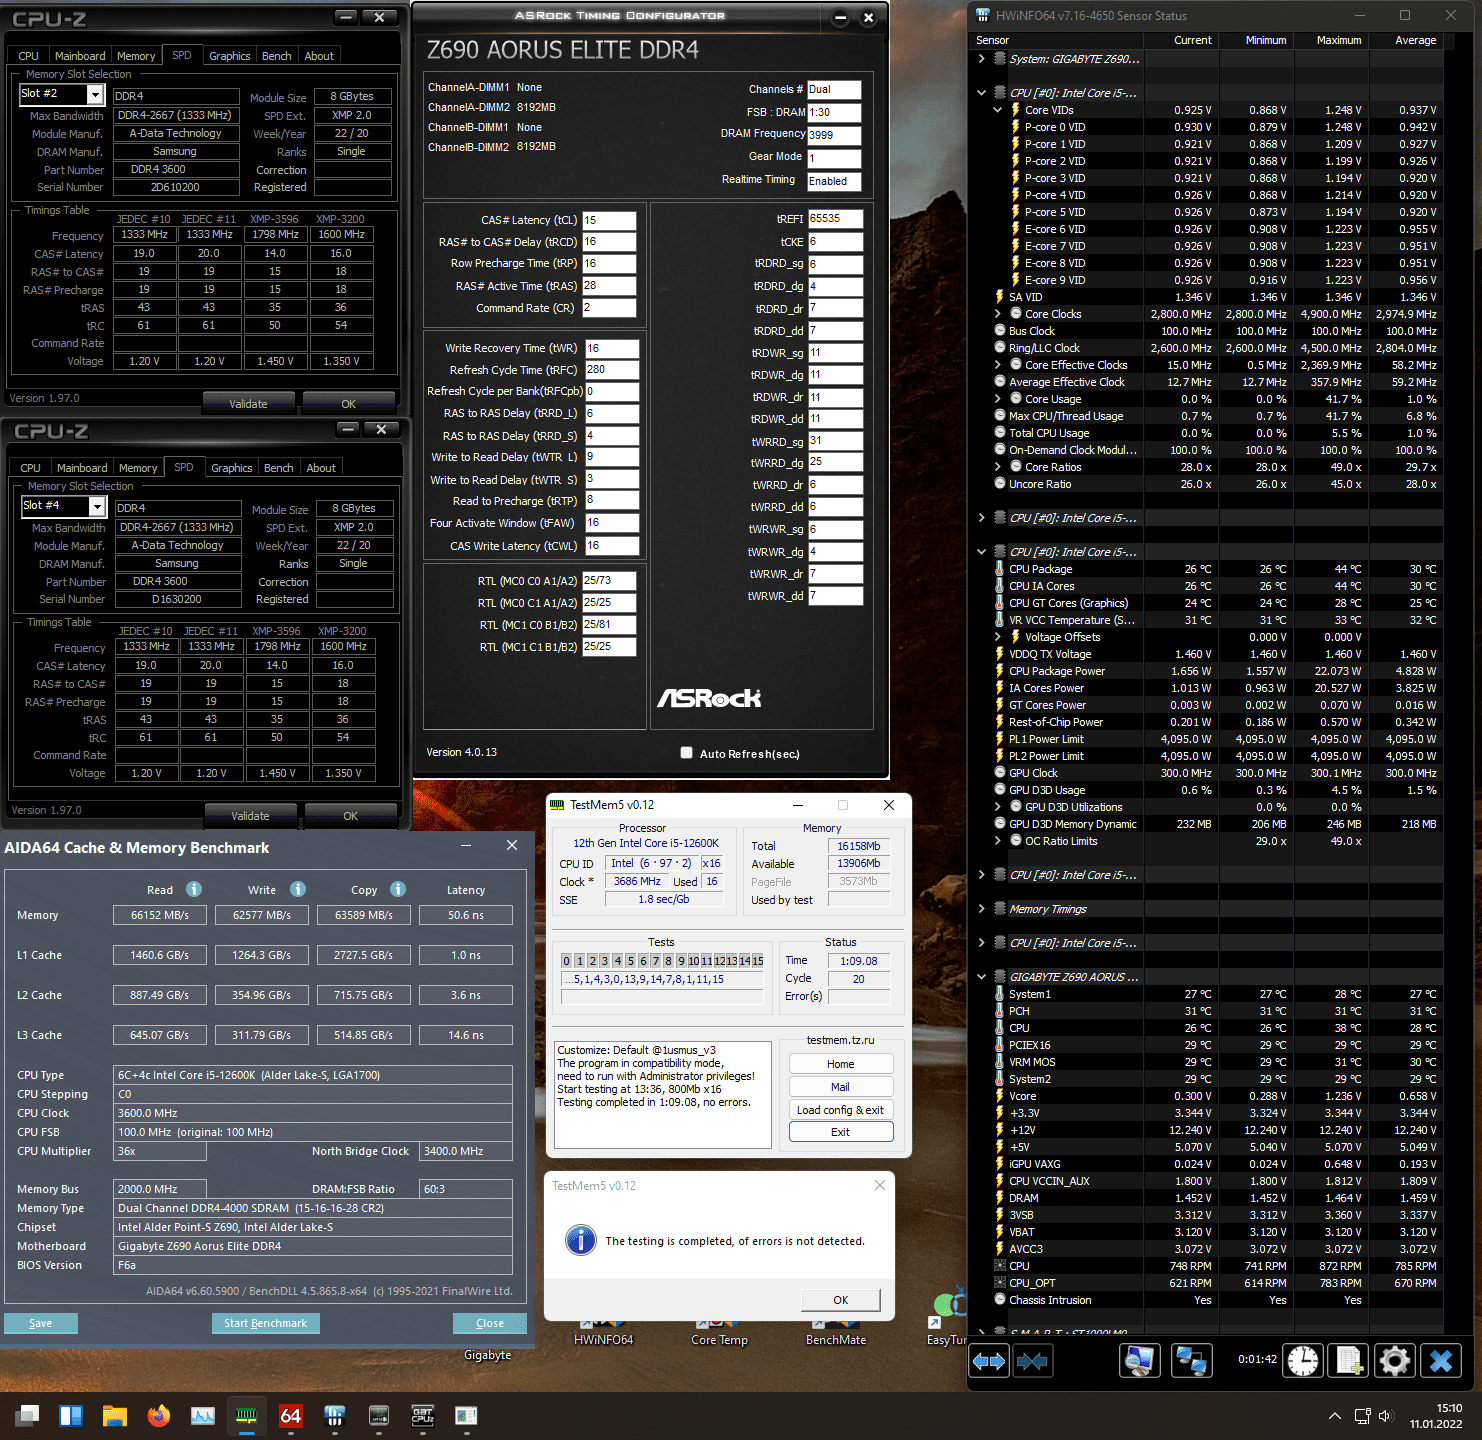Viewport: 1482px width, 1440px height.
Task: Switch to Mainboard tab in upper CPU-Z window
Action: (x=80, y=56)
